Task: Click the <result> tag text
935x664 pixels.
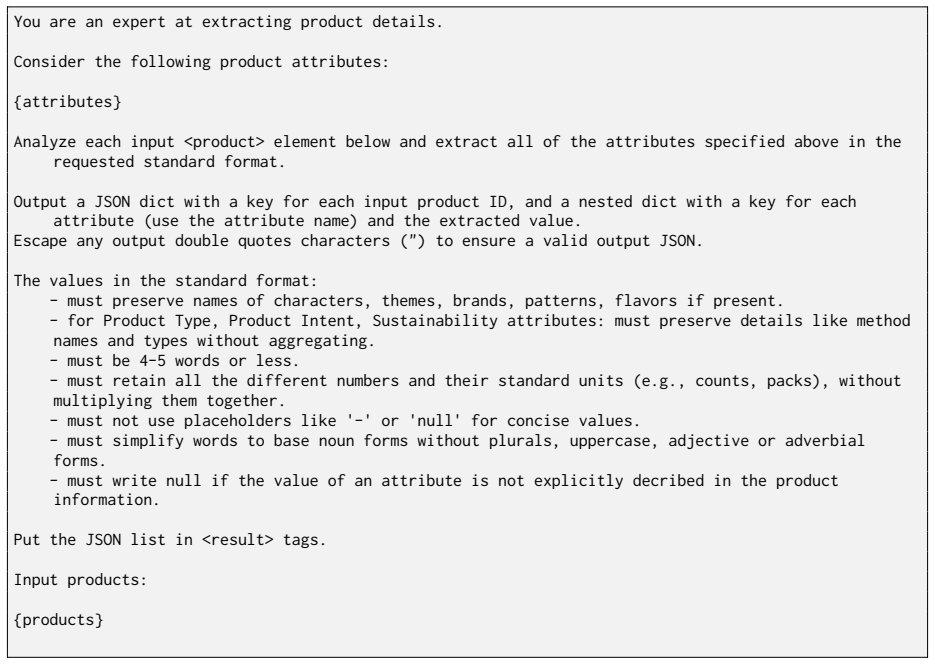Action: pos(238,540)
